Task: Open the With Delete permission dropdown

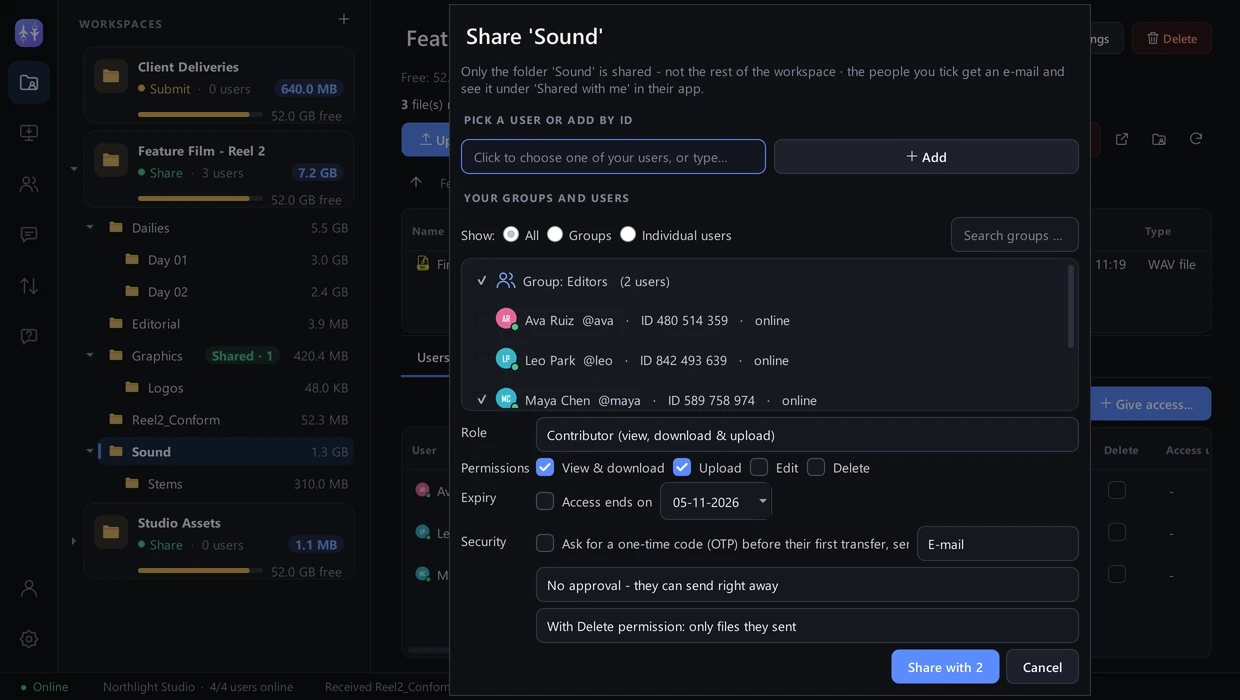Action: (807, 626)
